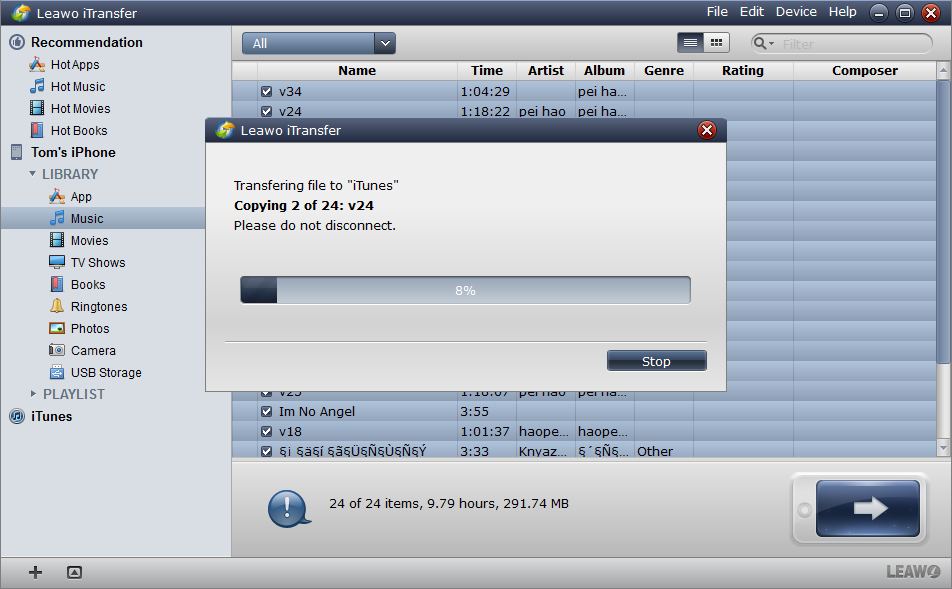Click the transfer arrow button
The height and width of the screenshot is (589, 952).
coord(868,508)
